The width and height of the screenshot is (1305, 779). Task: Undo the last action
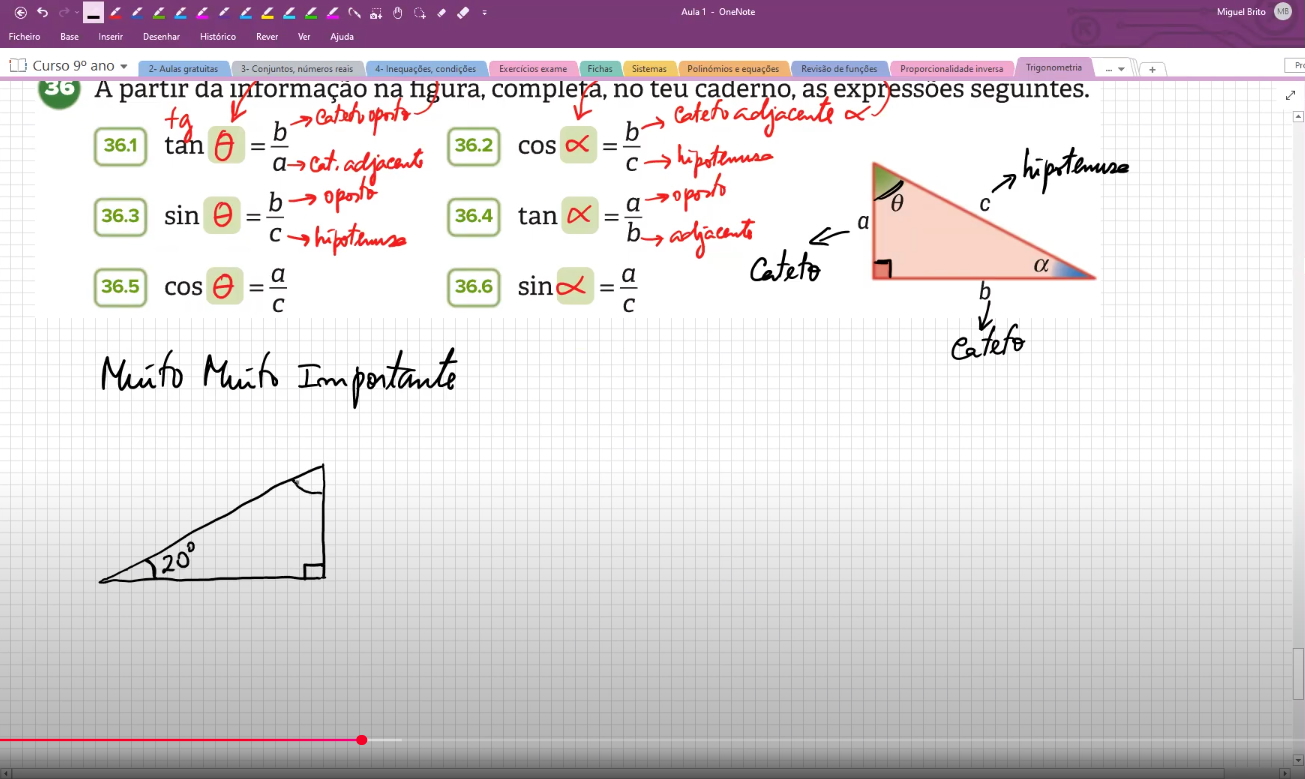(42, 13)
